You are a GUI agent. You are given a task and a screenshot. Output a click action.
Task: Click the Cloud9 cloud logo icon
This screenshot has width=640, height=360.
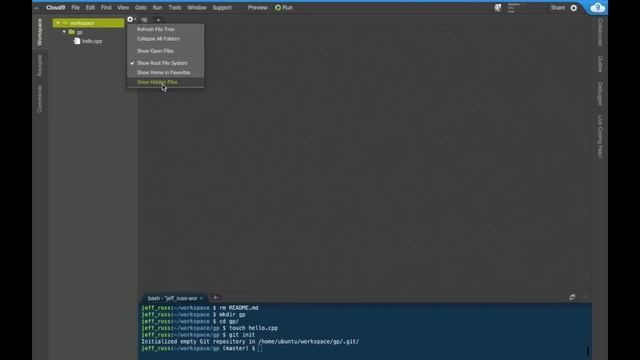pyautogui.click(x=598, y=8)
